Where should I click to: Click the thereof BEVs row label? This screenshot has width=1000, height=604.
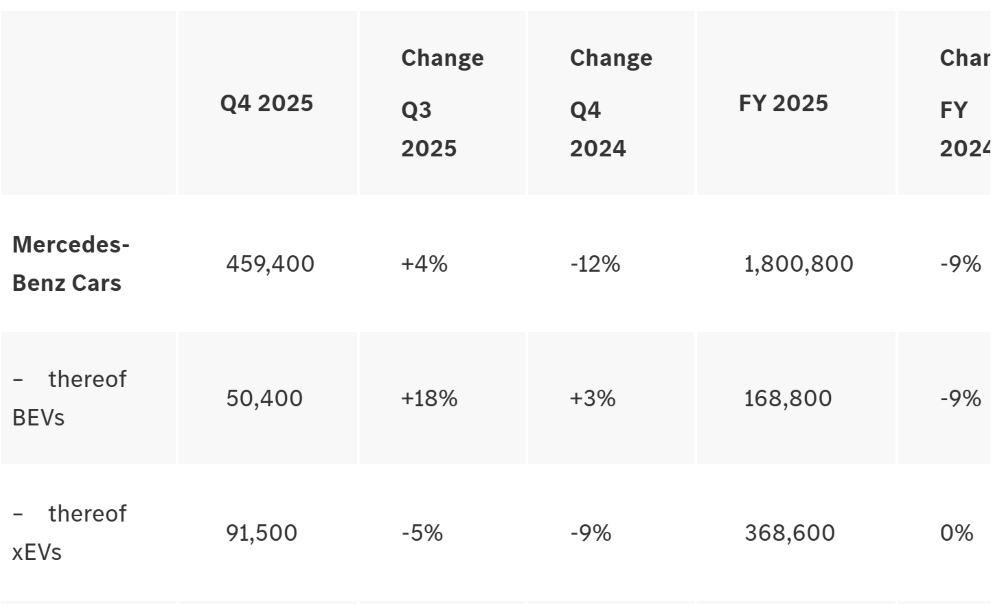click(x=70, y=398)
